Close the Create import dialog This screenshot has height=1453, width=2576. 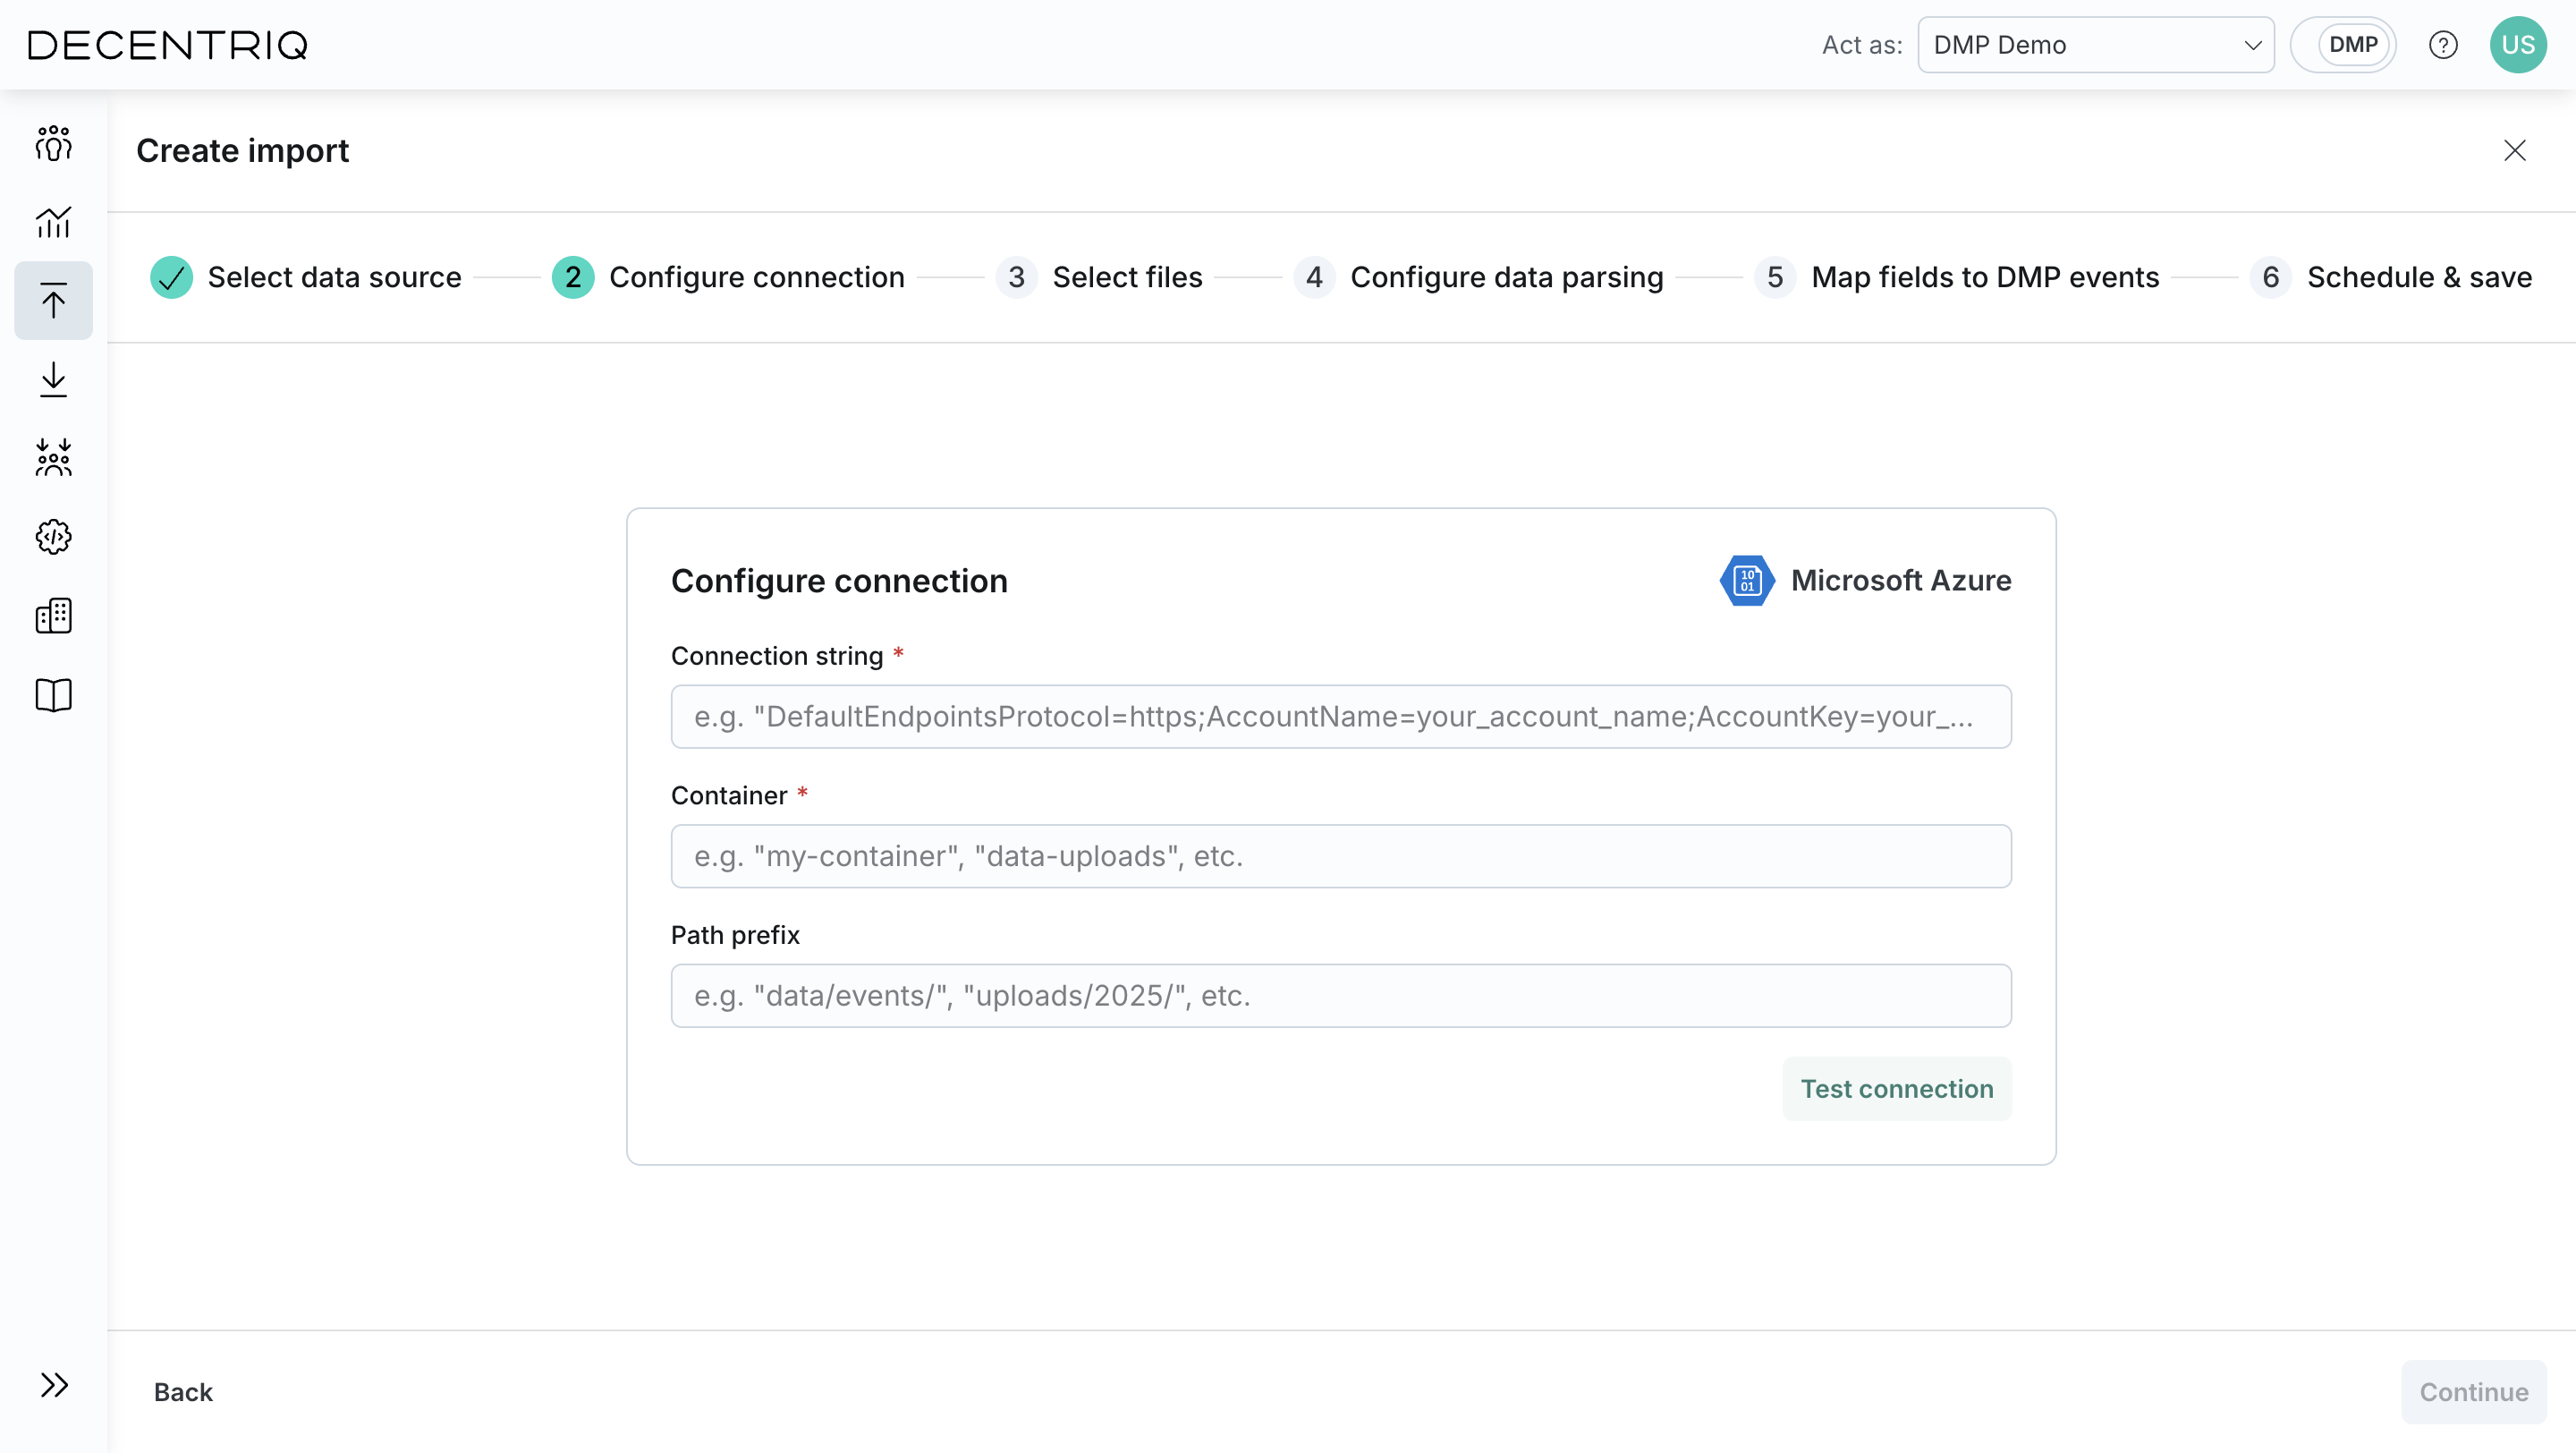point(2515,150)
